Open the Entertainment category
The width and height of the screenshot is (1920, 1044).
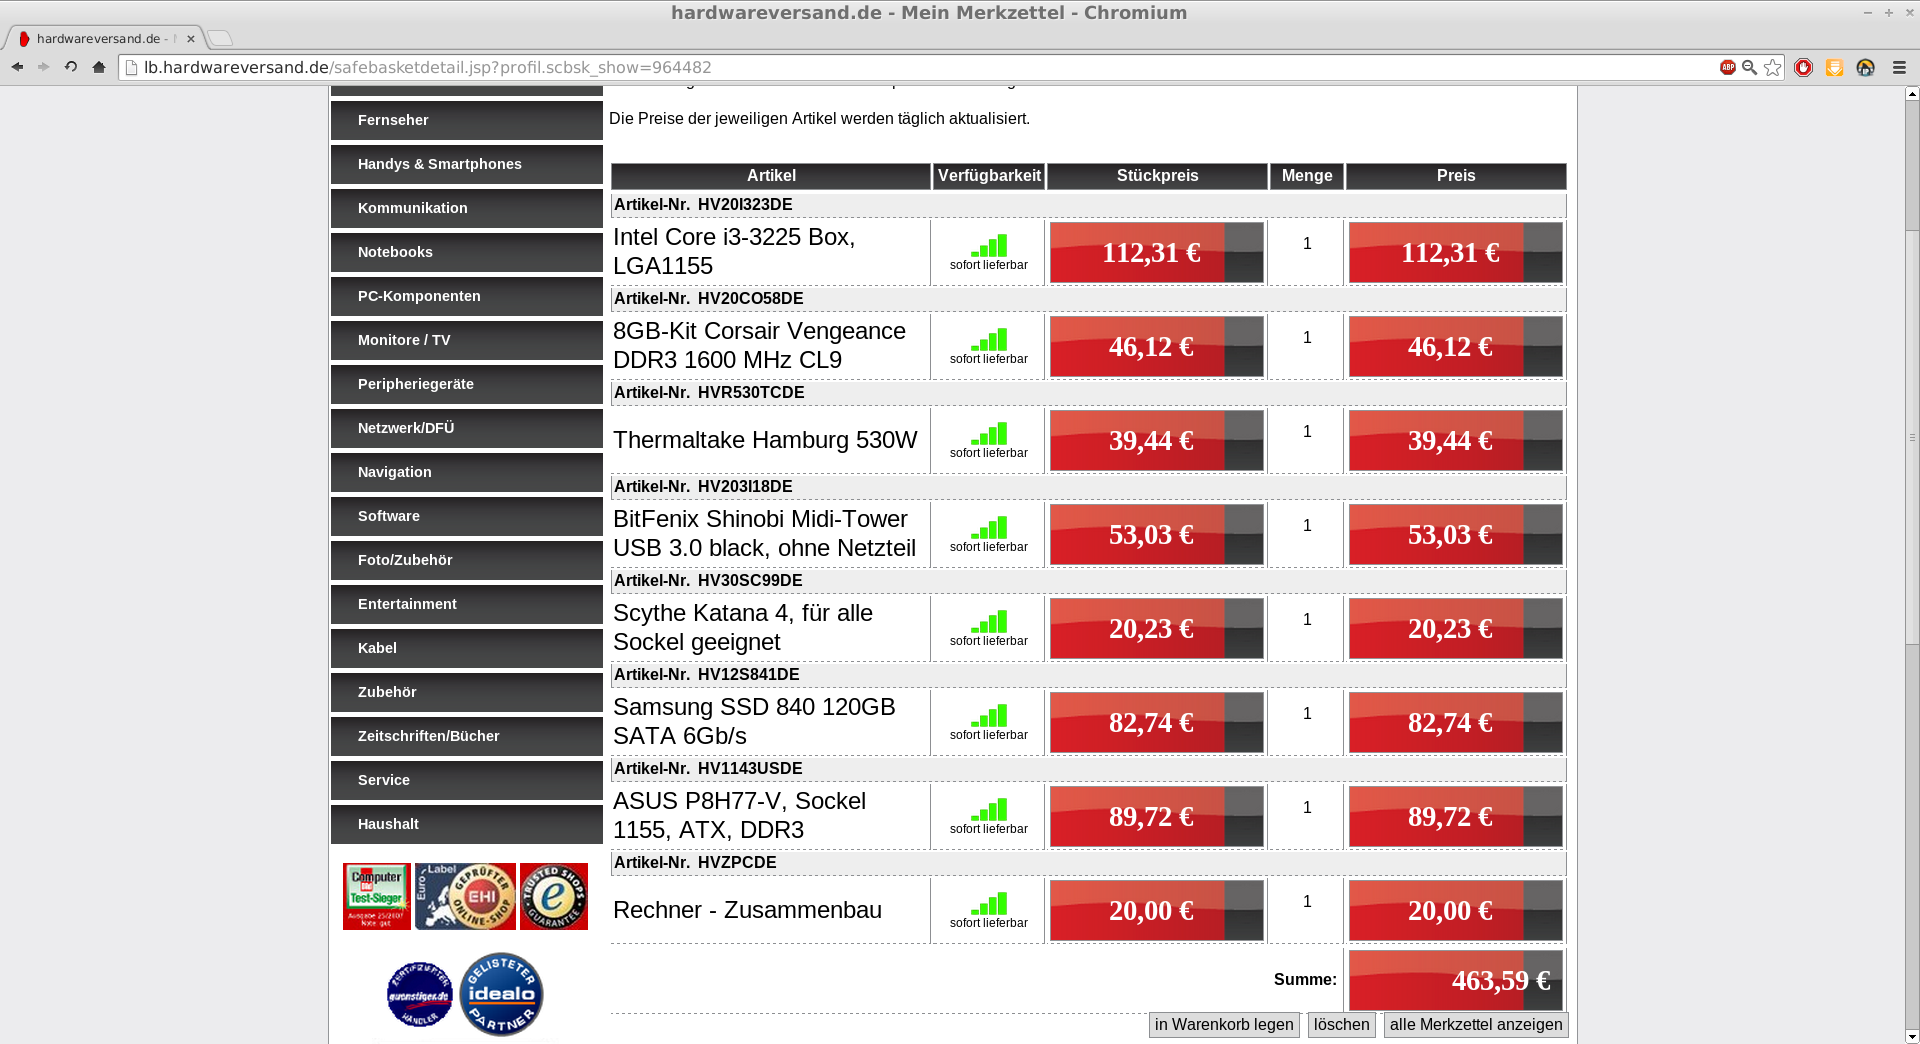(x=467, y=604)
